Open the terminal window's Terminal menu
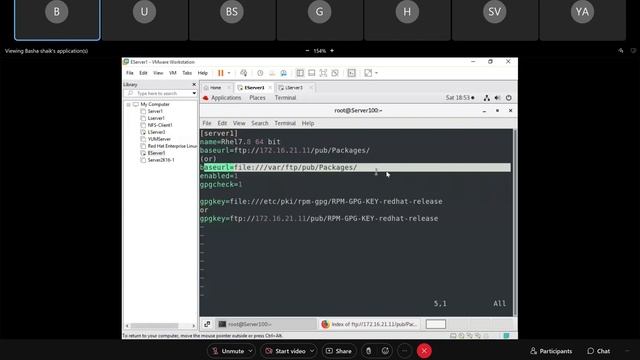The image size is (640, 360). (x=285, y=123)
